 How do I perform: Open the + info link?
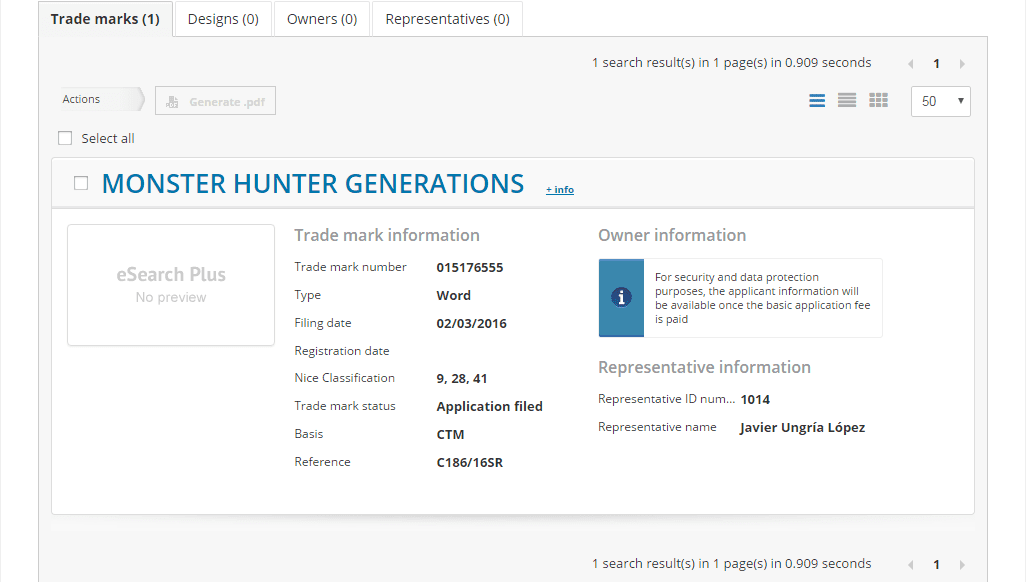coord(560,190)
